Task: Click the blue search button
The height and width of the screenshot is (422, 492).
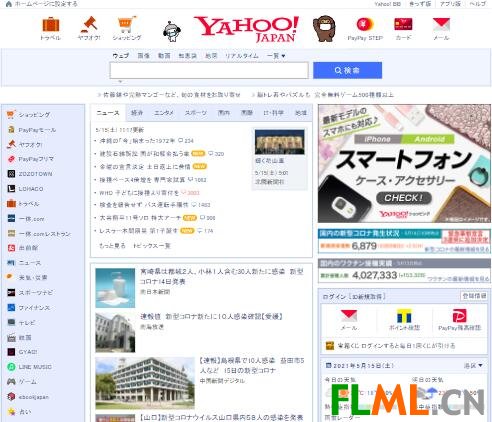Action: (347, 70)
